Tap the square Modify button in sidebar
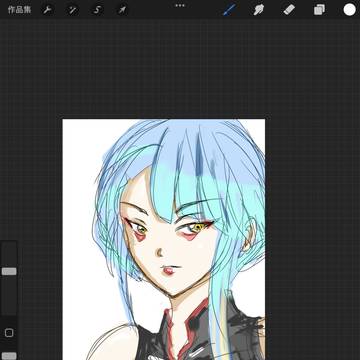 tap(9, 333)
